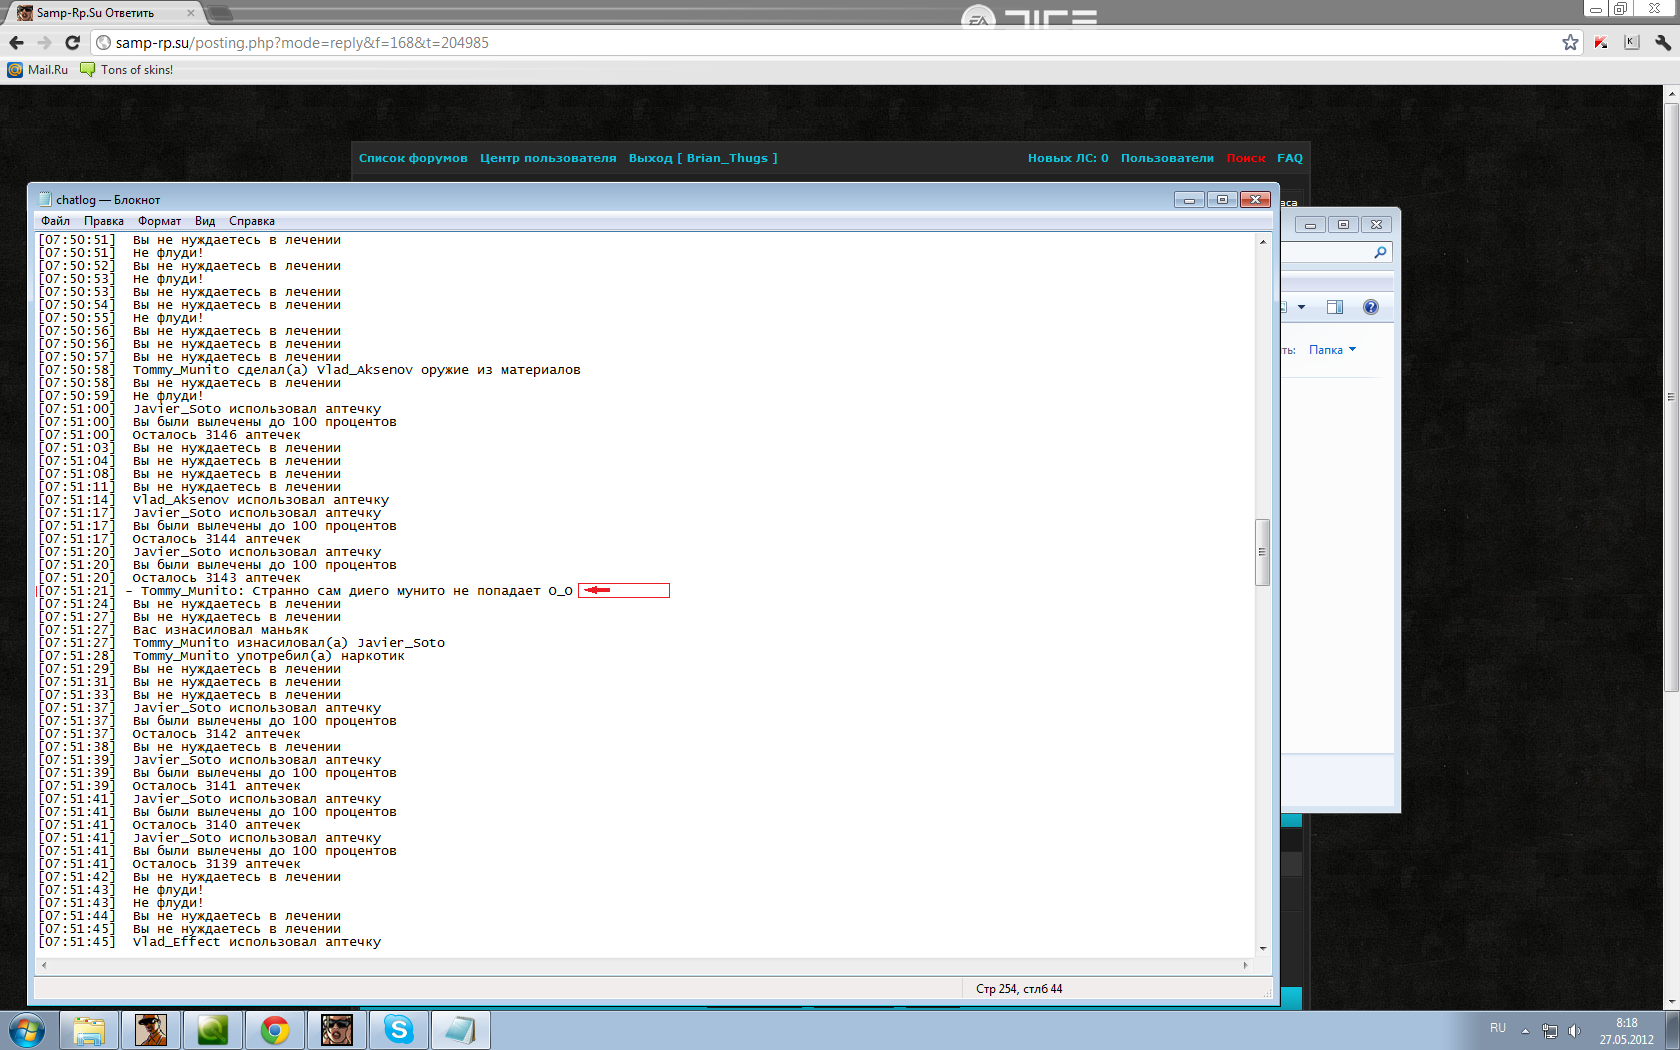Viewport: 1680px width, 1050px height.
Task: Click Notepad scroll up arrow
Action: tap(1262, 241)
